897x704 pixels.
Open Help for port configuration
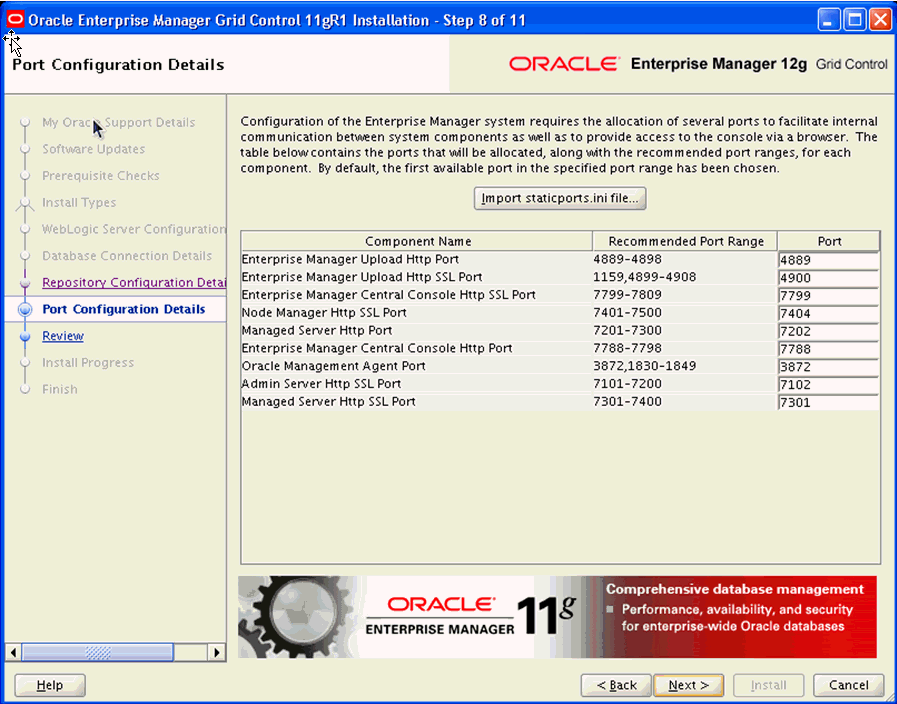click(50, 685)
